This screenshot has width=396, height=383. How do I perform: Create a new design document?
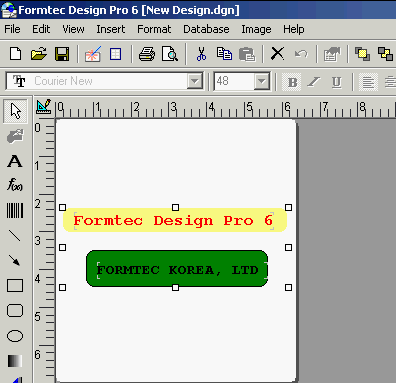point(15,54)
